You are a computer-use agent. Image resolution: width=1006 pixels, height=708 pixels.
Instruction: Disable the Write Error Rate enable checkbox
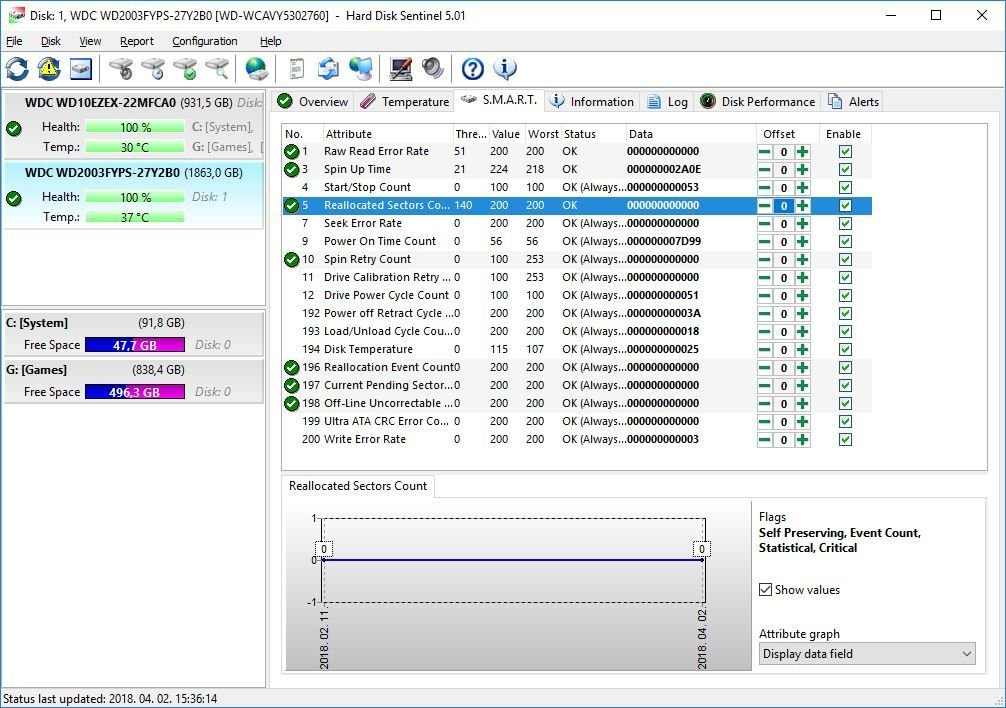pos(845,440)
